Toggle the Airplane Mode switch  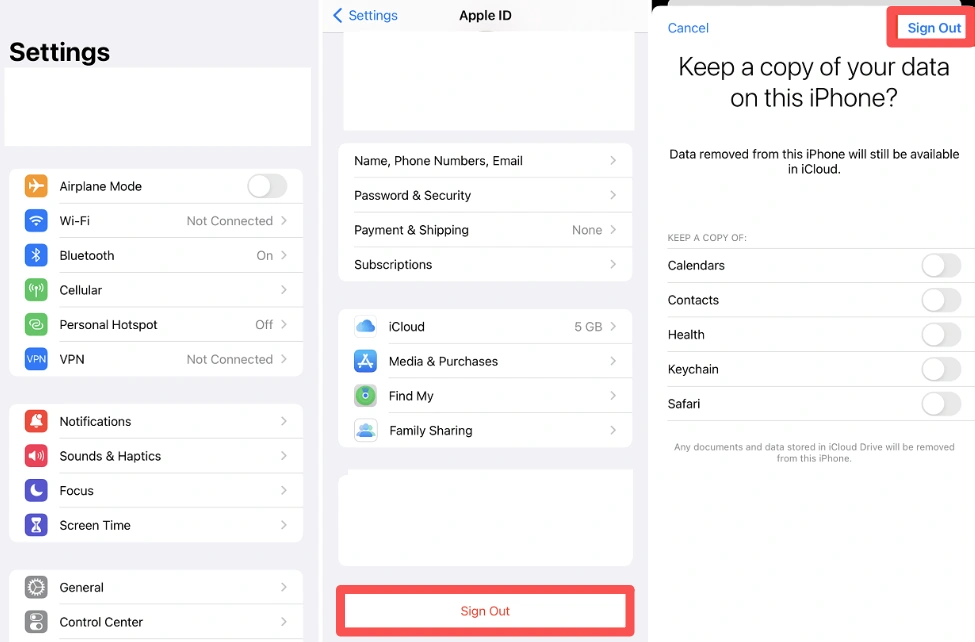(267, 186)
